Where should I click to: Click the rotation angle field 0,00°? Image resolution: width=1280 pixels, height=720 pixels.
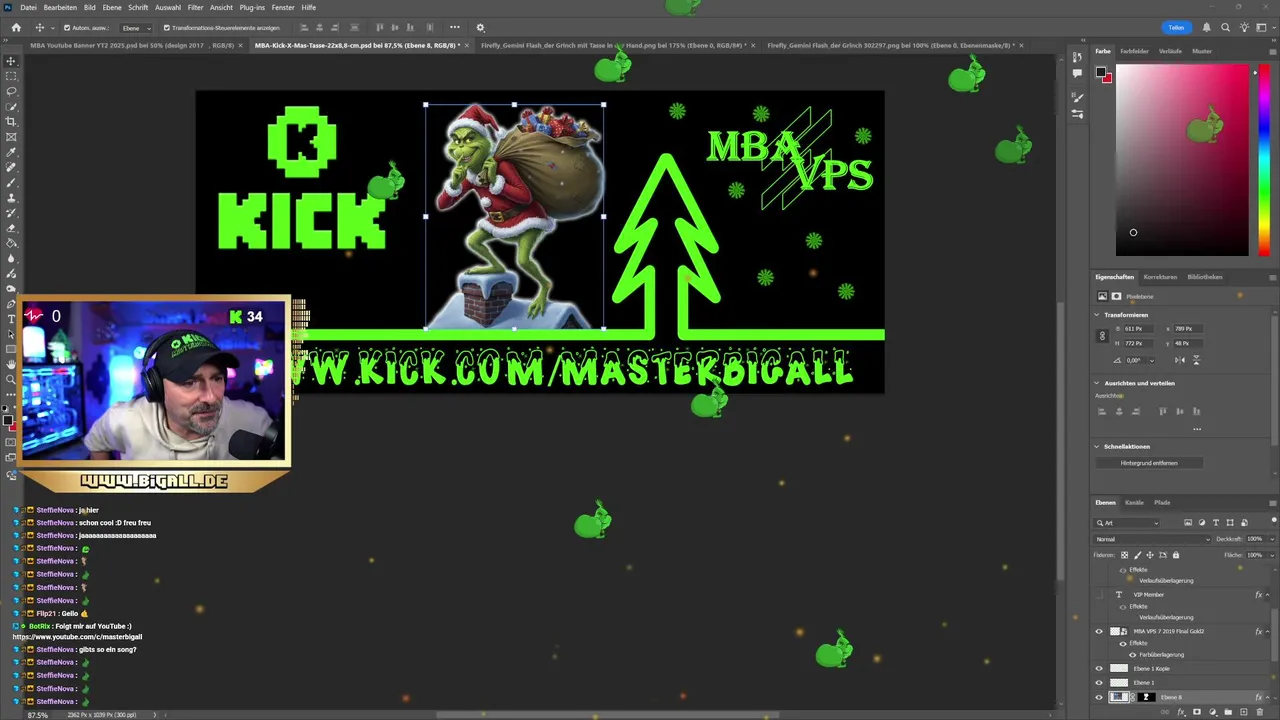(1134, 360)
